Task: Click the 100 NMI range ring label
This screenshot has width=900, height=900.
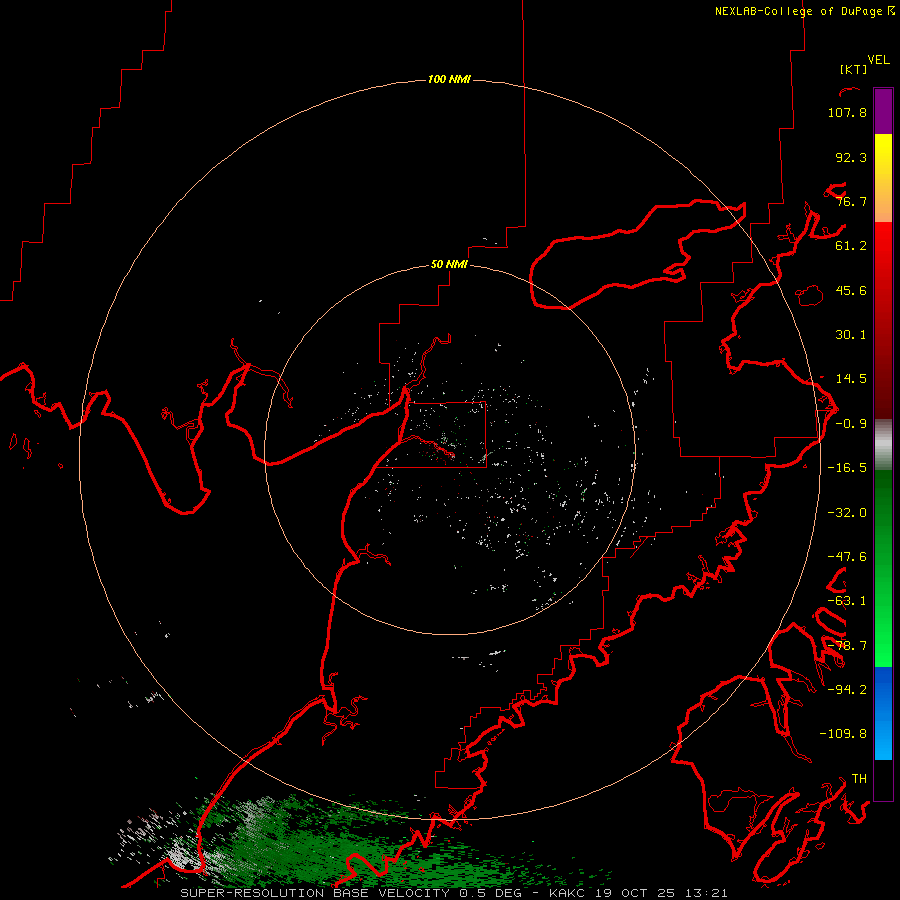Action: tap(449, 79)
